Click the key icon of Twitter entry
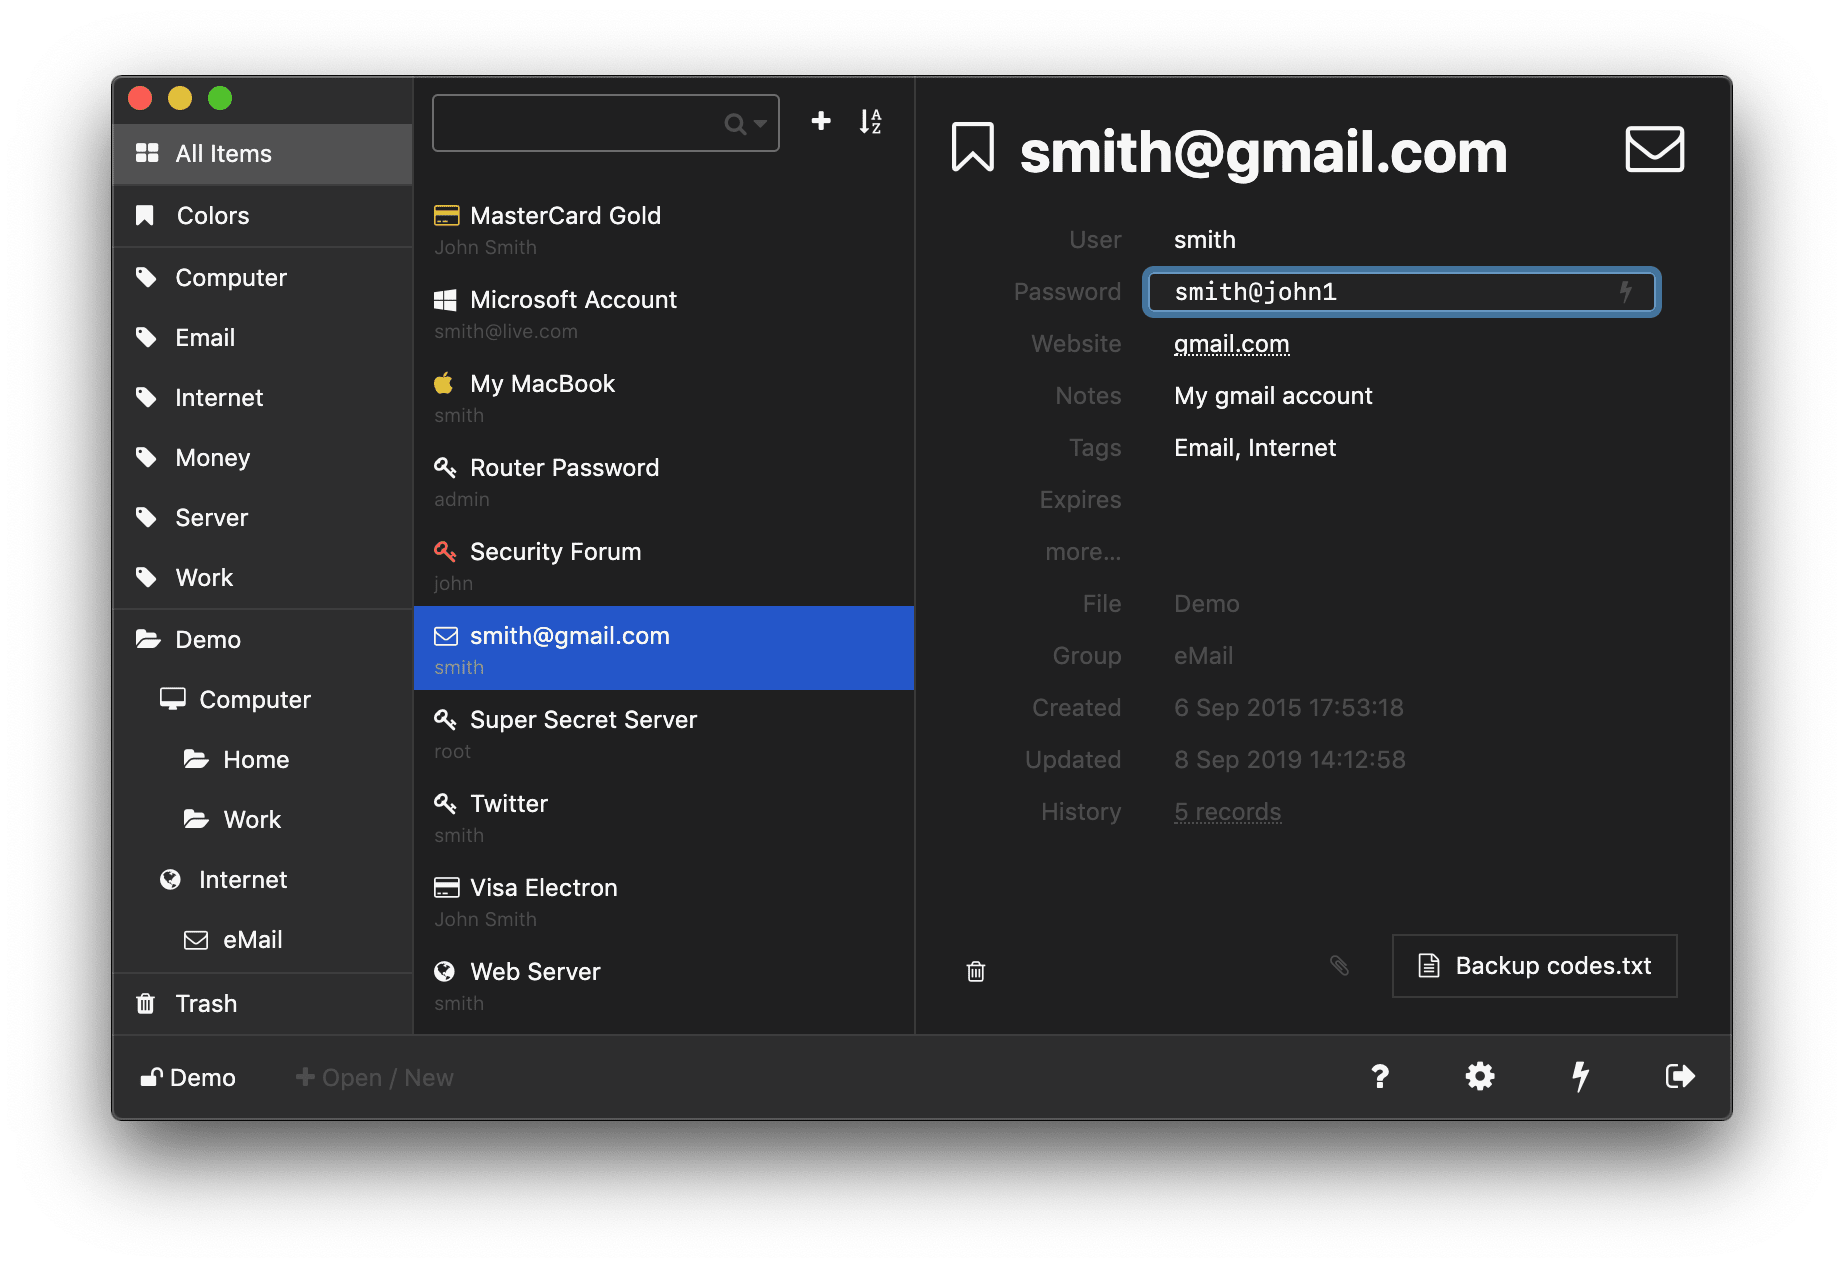 tap(445, 803)
